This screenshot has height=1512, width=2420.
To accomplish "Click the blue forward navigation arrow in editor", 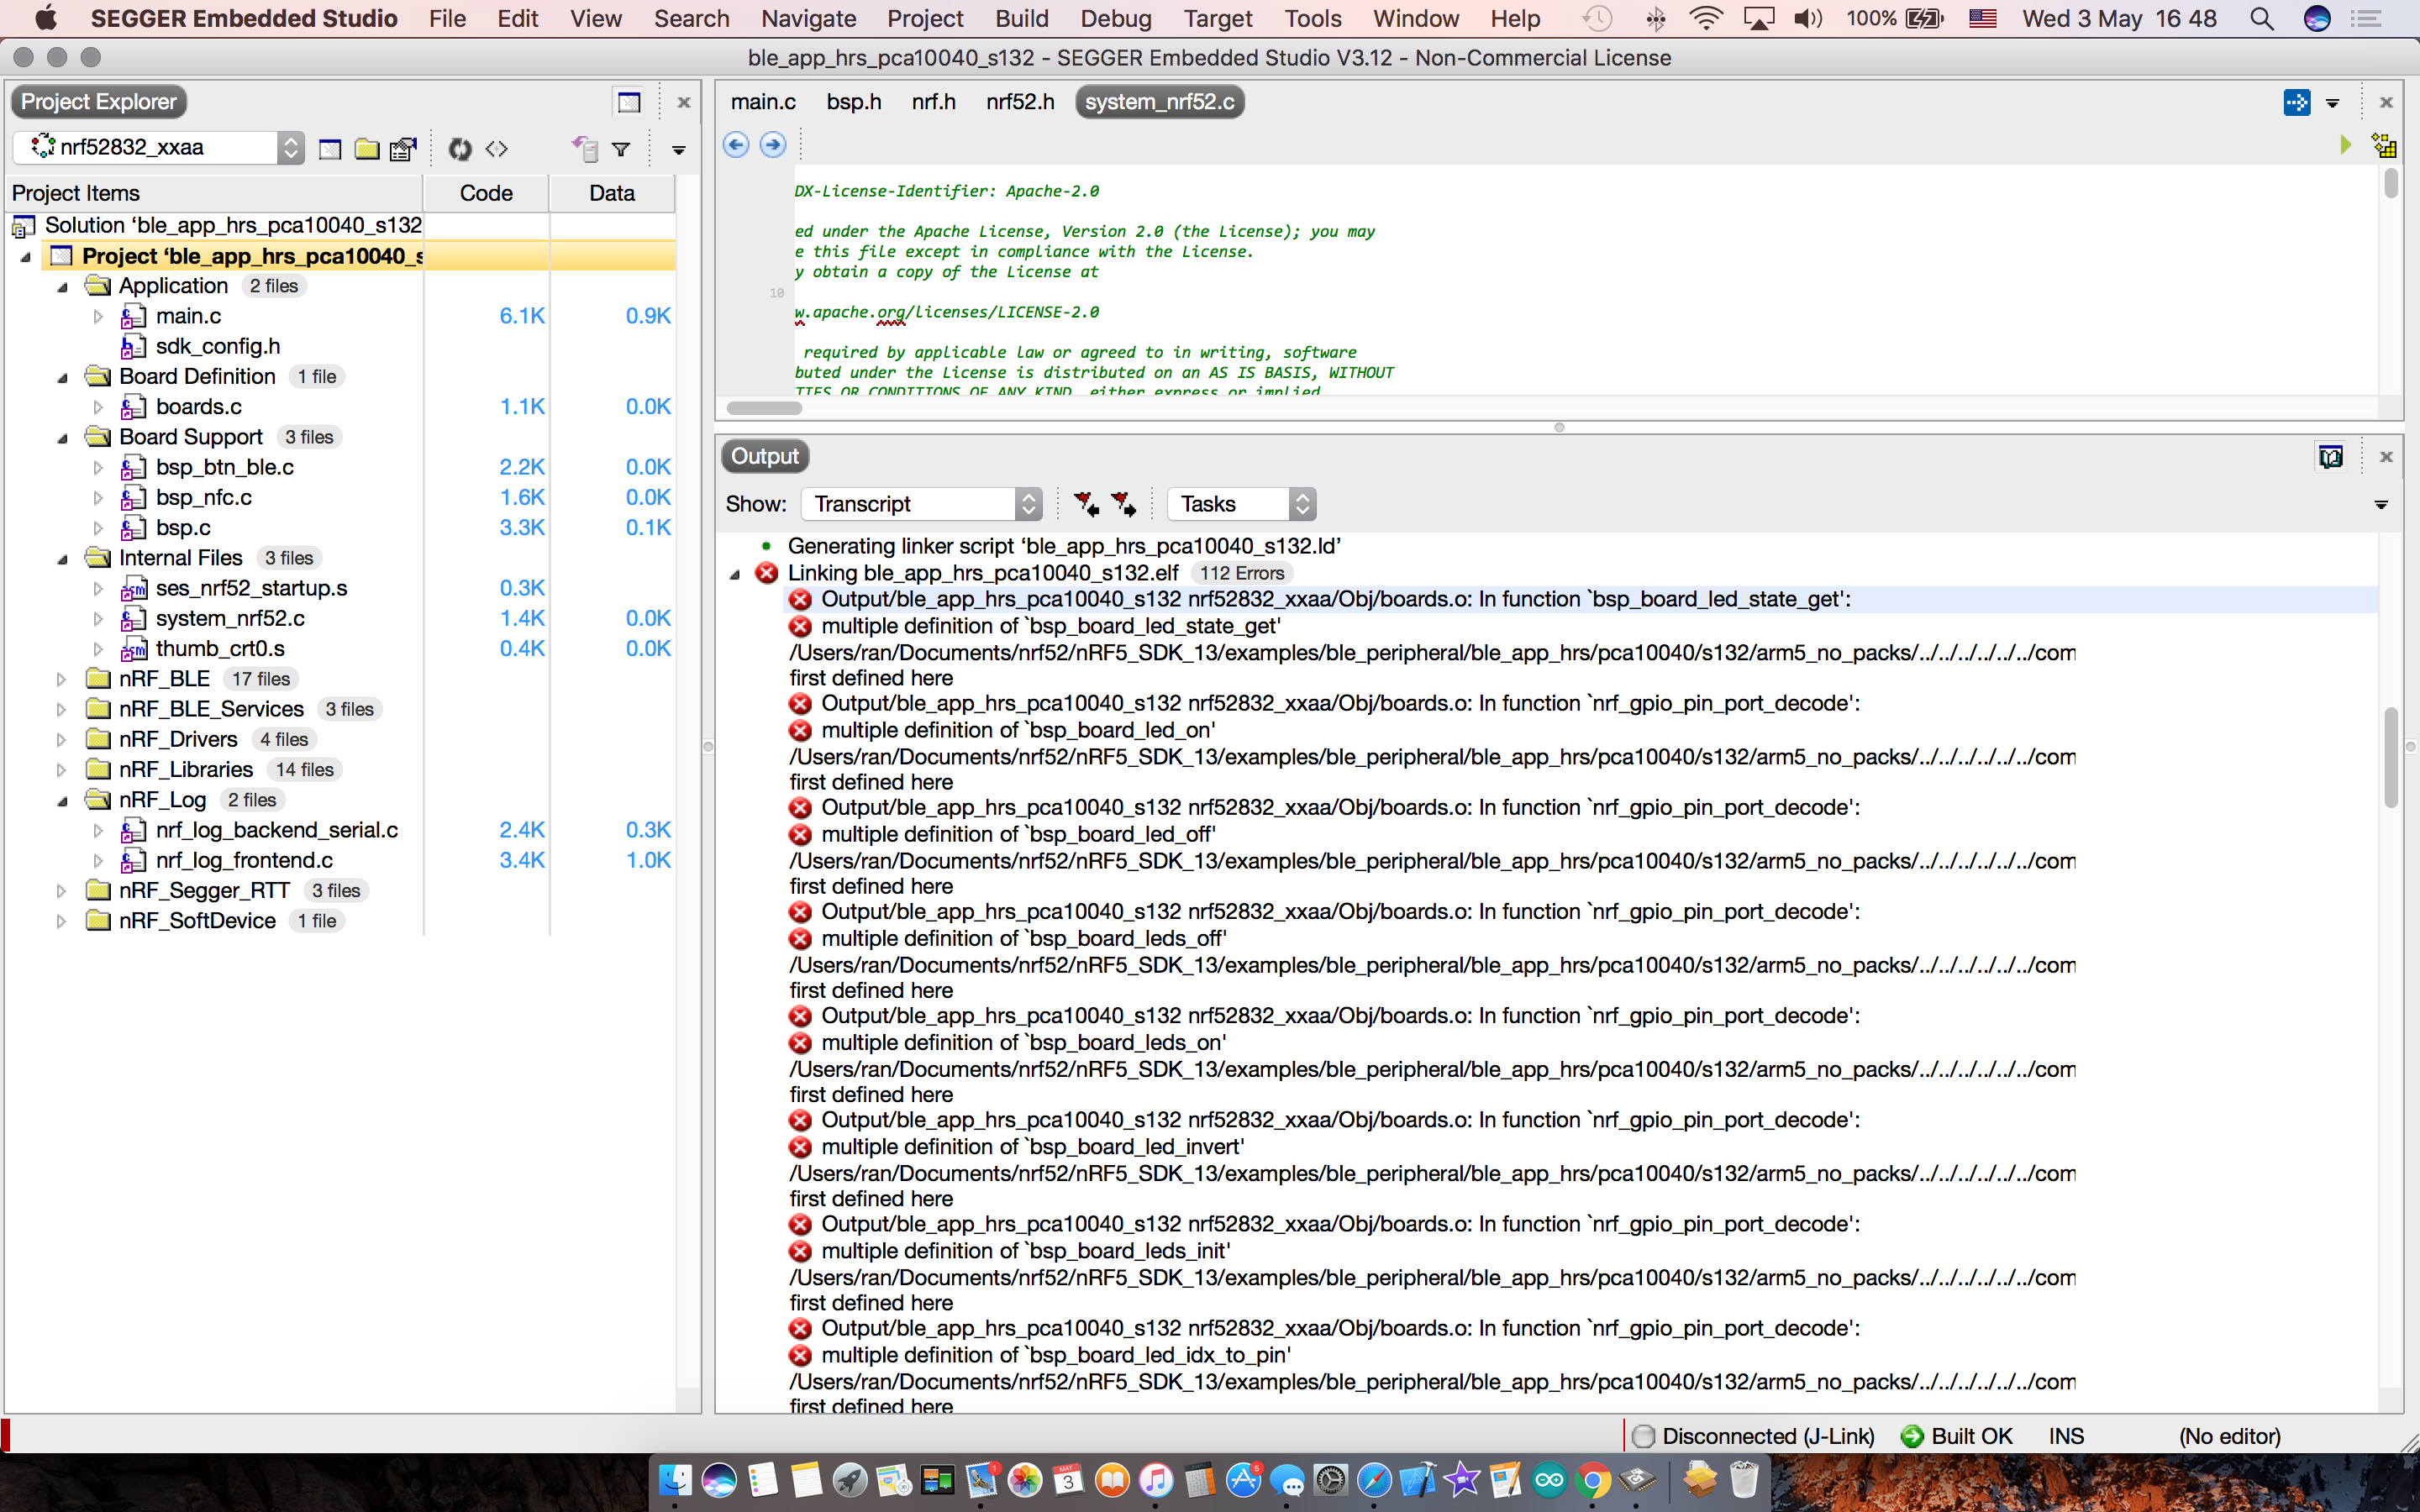I will (x=772, y=145).
